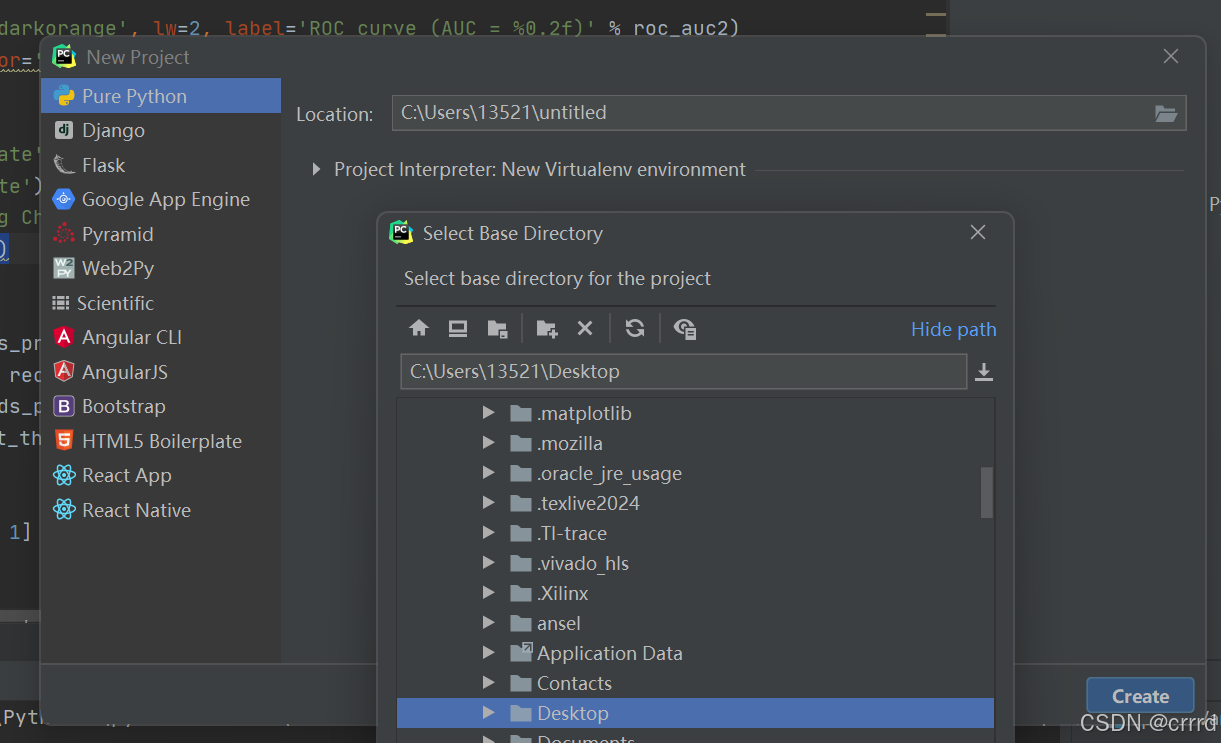The height and width of the screenshot is (743, 1221).
Task: Click the Project directory toolbar icon
Action: [x=497, y=328]
